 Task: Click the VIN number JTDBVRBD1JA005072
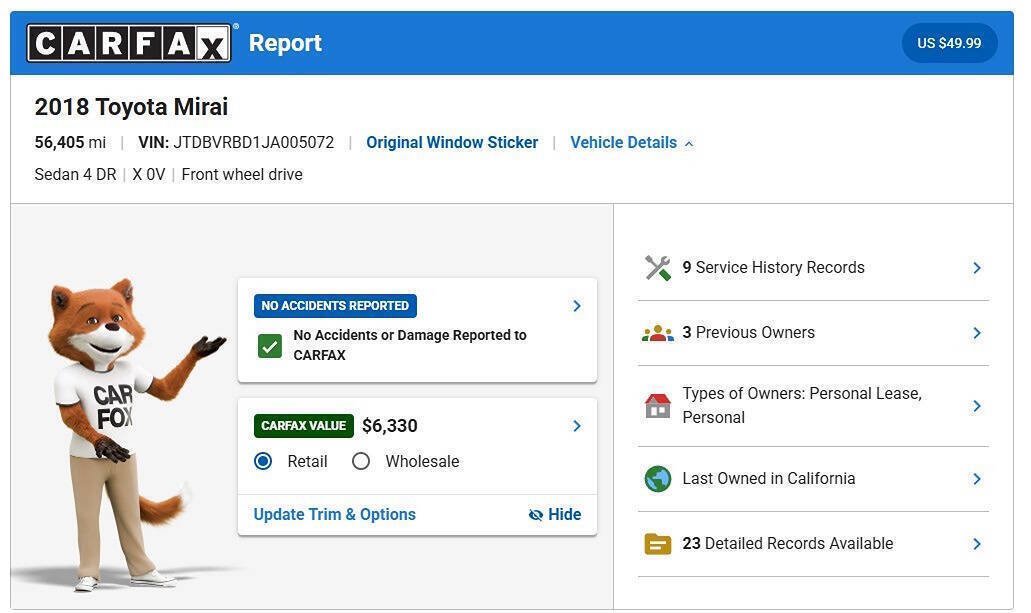click(253, 143)
